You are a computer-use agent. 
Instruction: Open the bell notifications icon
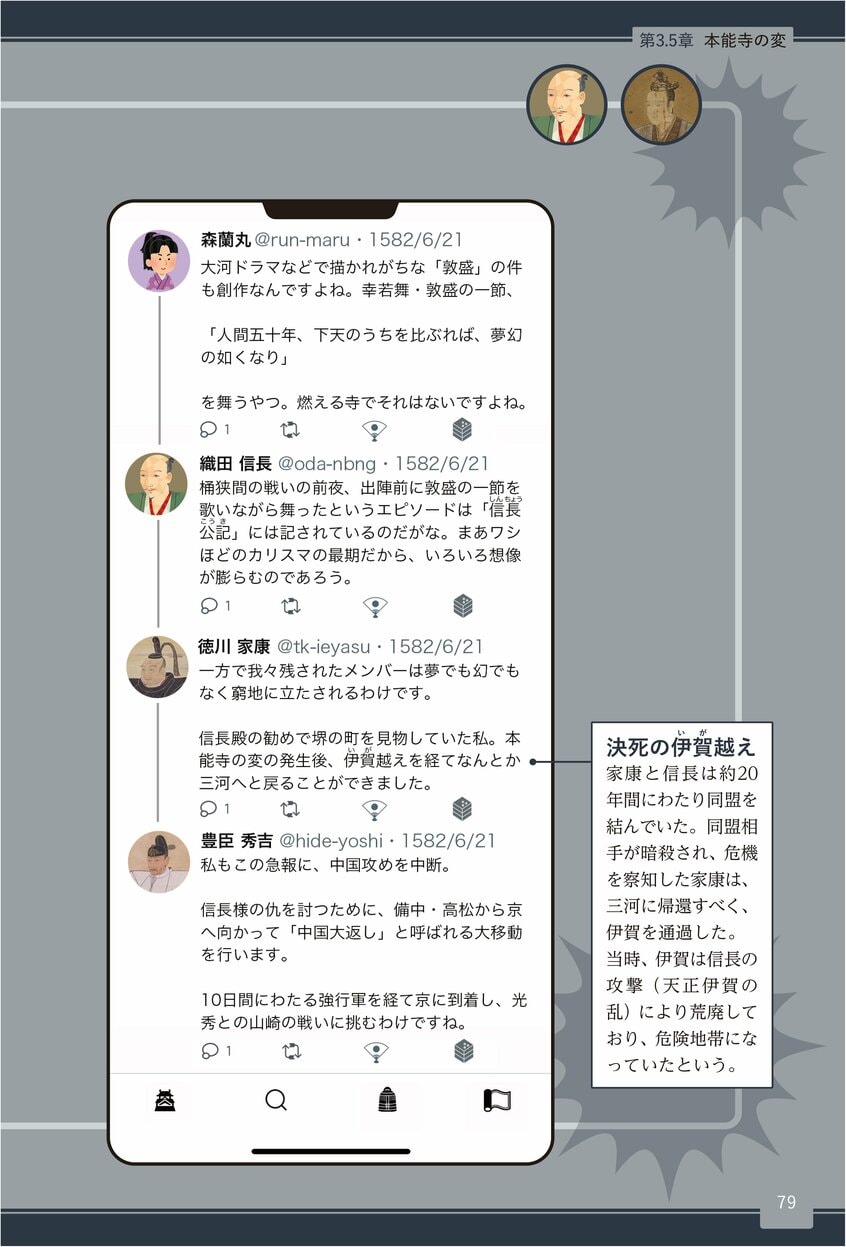pyautogui.click(x=387, y=1100)
